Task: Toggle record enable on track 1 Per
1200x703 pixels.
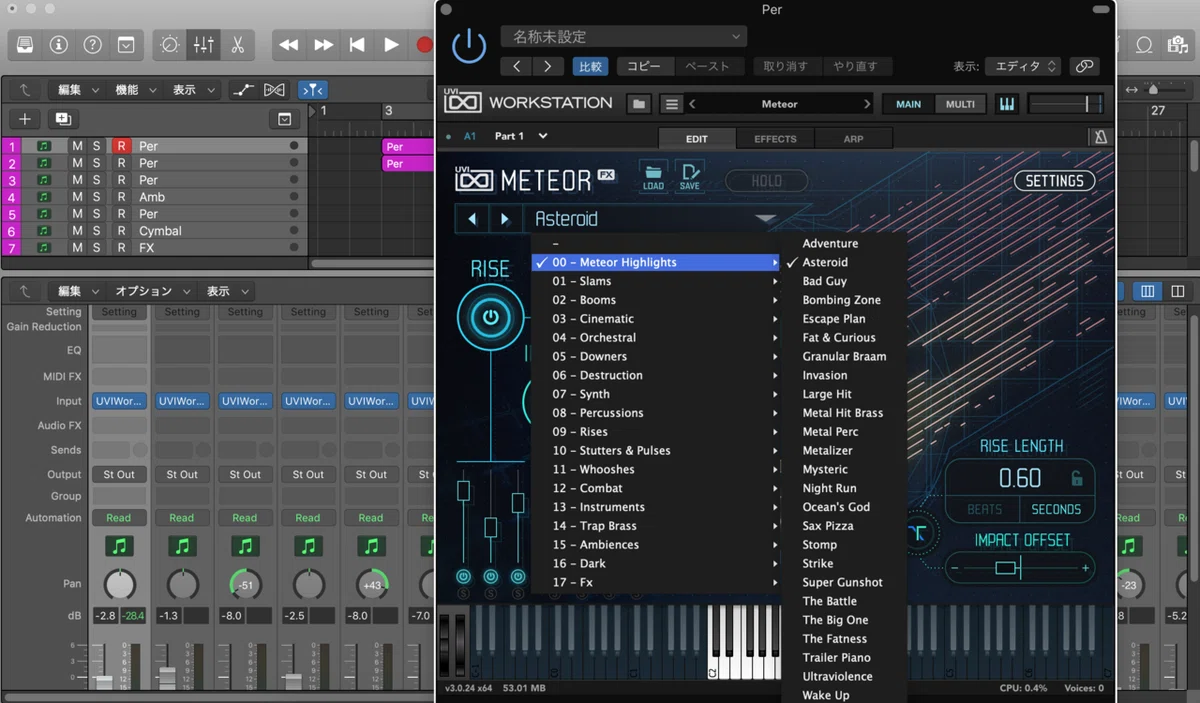Action: (x=122, y=146)
